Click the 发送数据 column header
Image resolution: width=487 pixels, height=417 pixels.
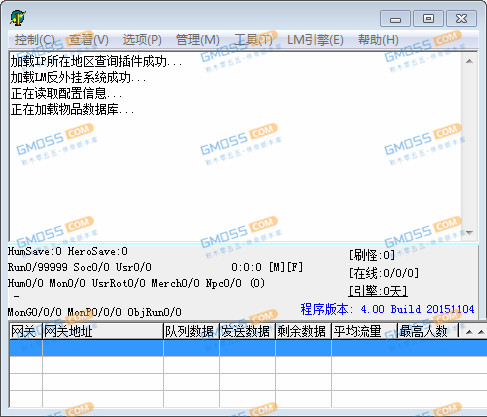point(247,331)
